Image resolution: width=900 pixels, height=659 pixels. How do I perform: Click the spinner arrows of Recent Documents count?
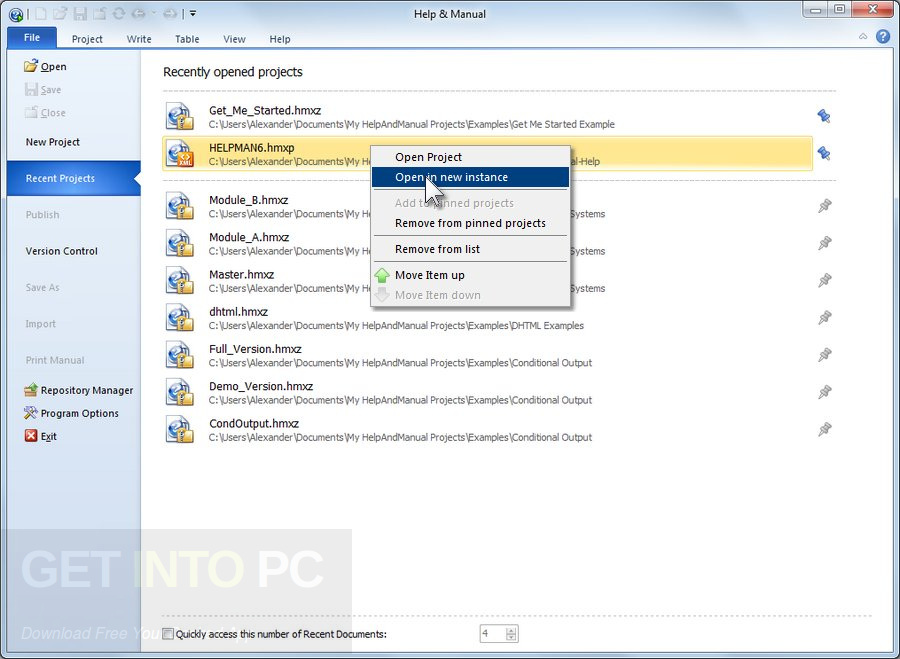pos(511,634)
